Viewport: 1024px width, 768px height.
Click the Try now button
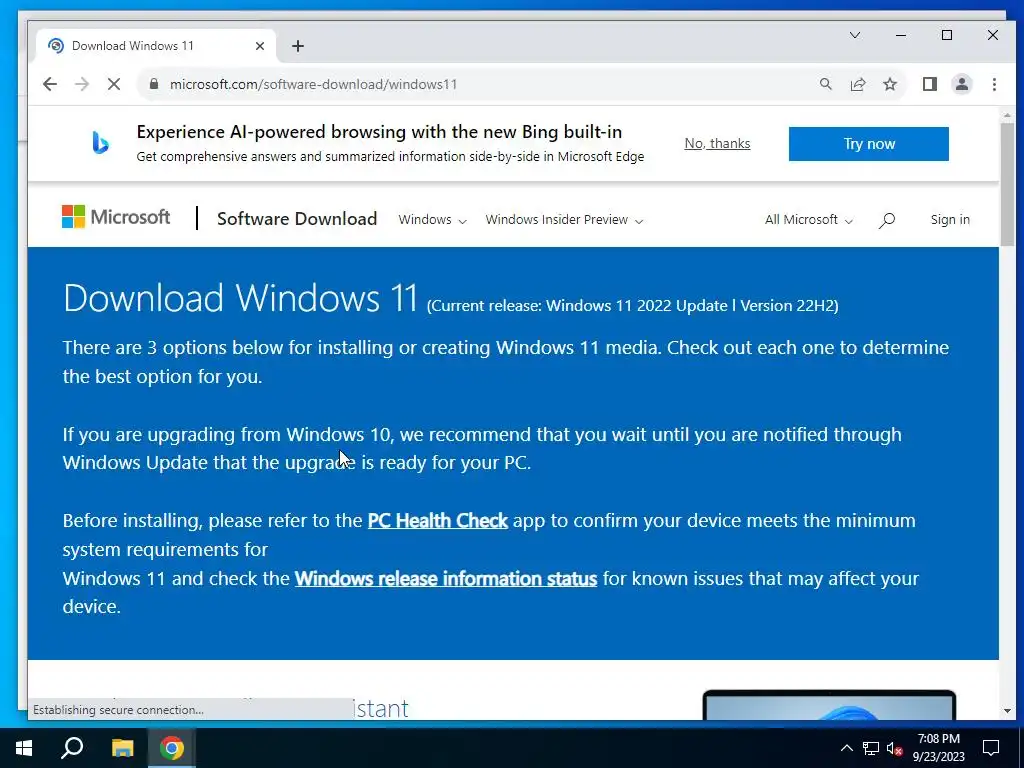point(869,144)
